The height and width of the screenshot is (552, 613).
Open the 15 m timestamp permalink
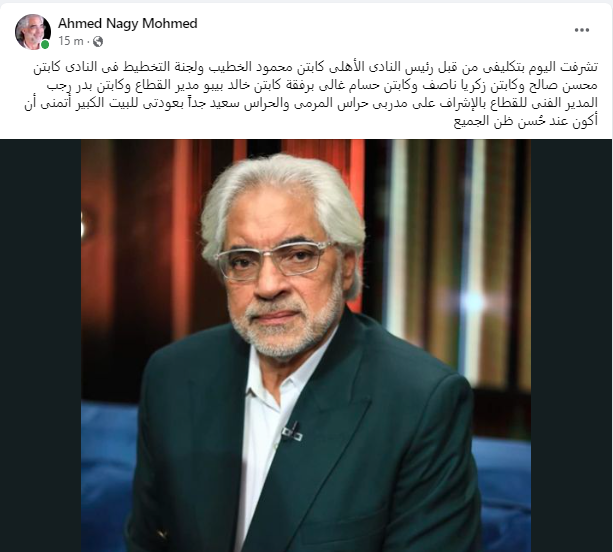(x=71, y=41)
